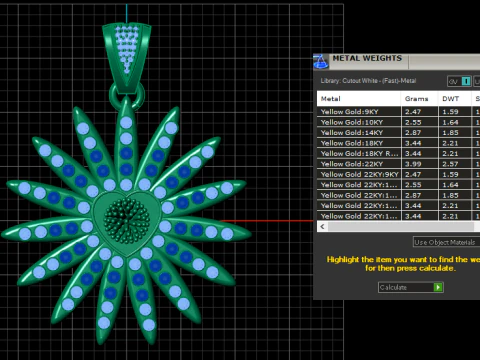This screenshot has width=480, height=360.
Task: Click the METAL WEIGHTS panel title
Action: [367, 58]
